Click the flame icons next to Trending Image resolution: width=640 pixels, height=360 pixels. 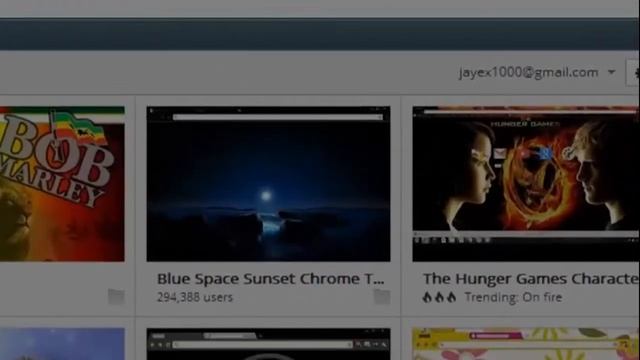439,297
